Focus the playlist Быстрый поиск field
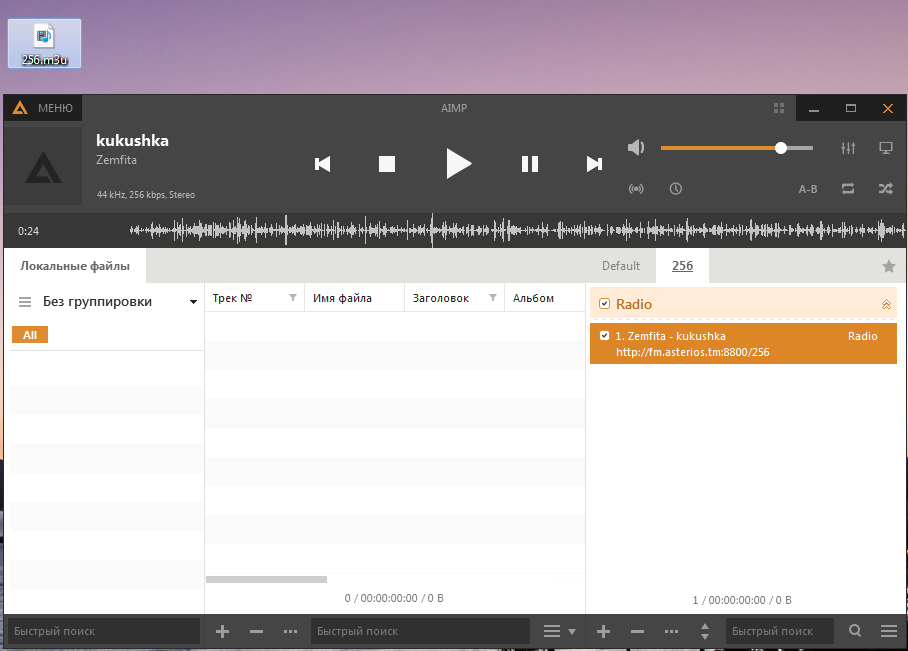 point(779,631)
